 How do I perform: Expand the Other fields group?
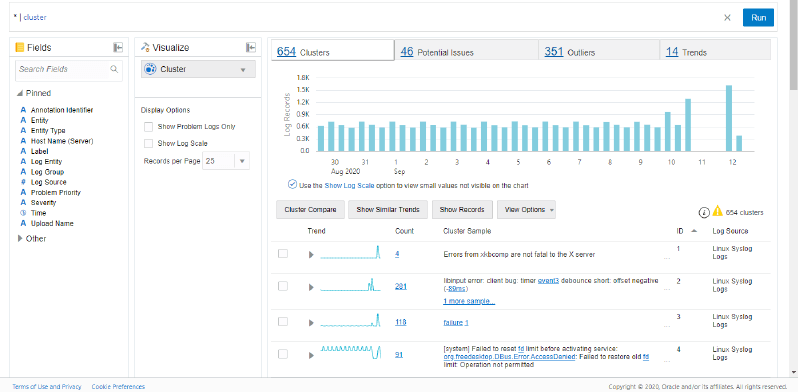click(x=20, y=238)
